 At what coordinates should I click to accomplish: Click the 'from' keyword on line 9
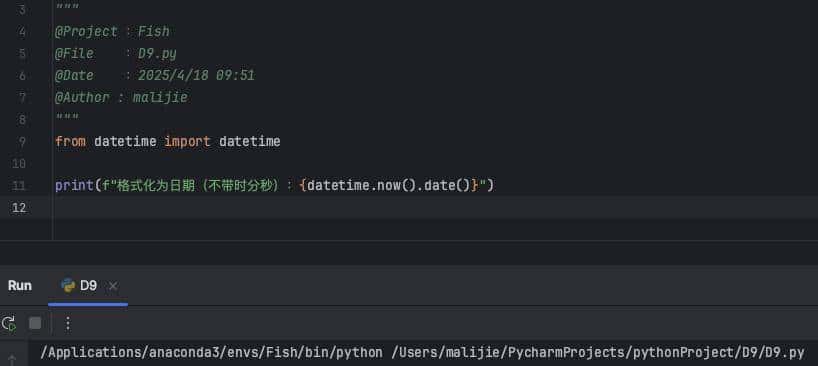[70, 142]
